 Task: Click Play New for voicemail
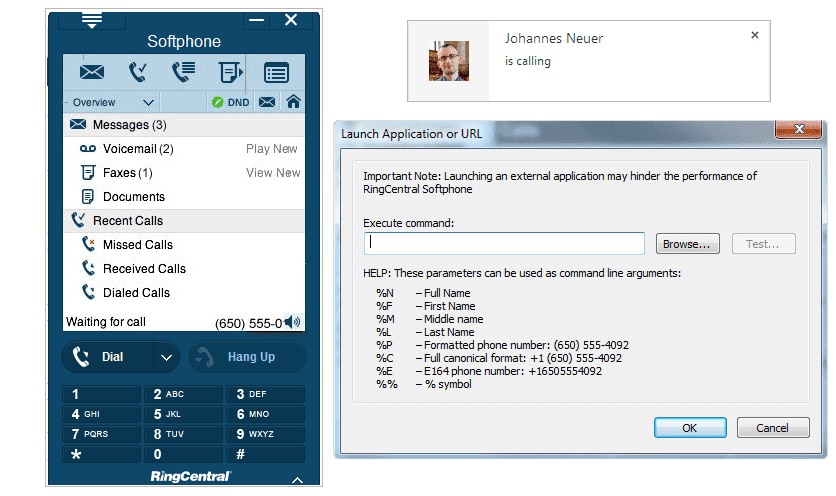(x=271, y=149)
